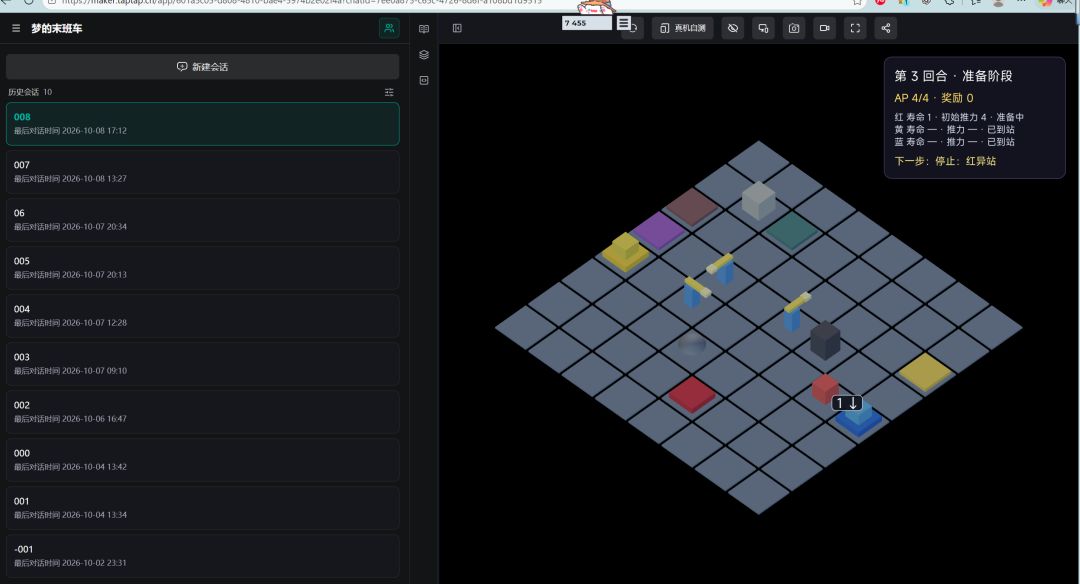Click the 历史会话 10 label

tap(30, 92)
